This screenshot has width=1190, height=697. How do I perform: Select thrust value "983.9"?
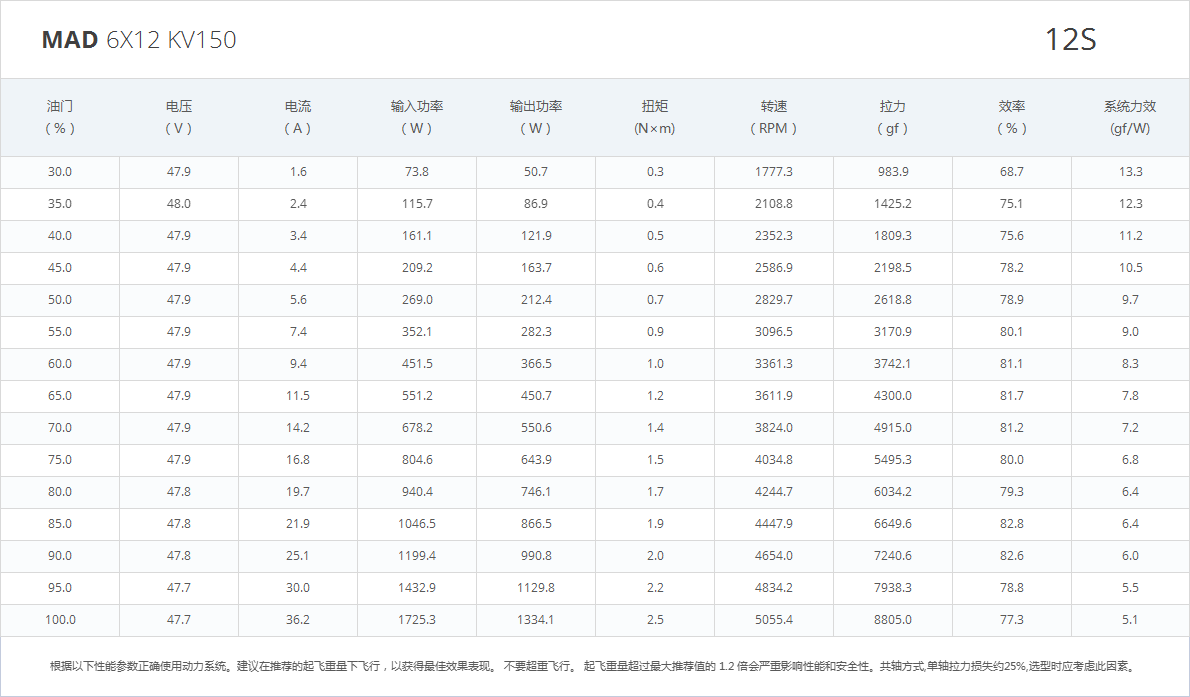[x=893, y=172]
